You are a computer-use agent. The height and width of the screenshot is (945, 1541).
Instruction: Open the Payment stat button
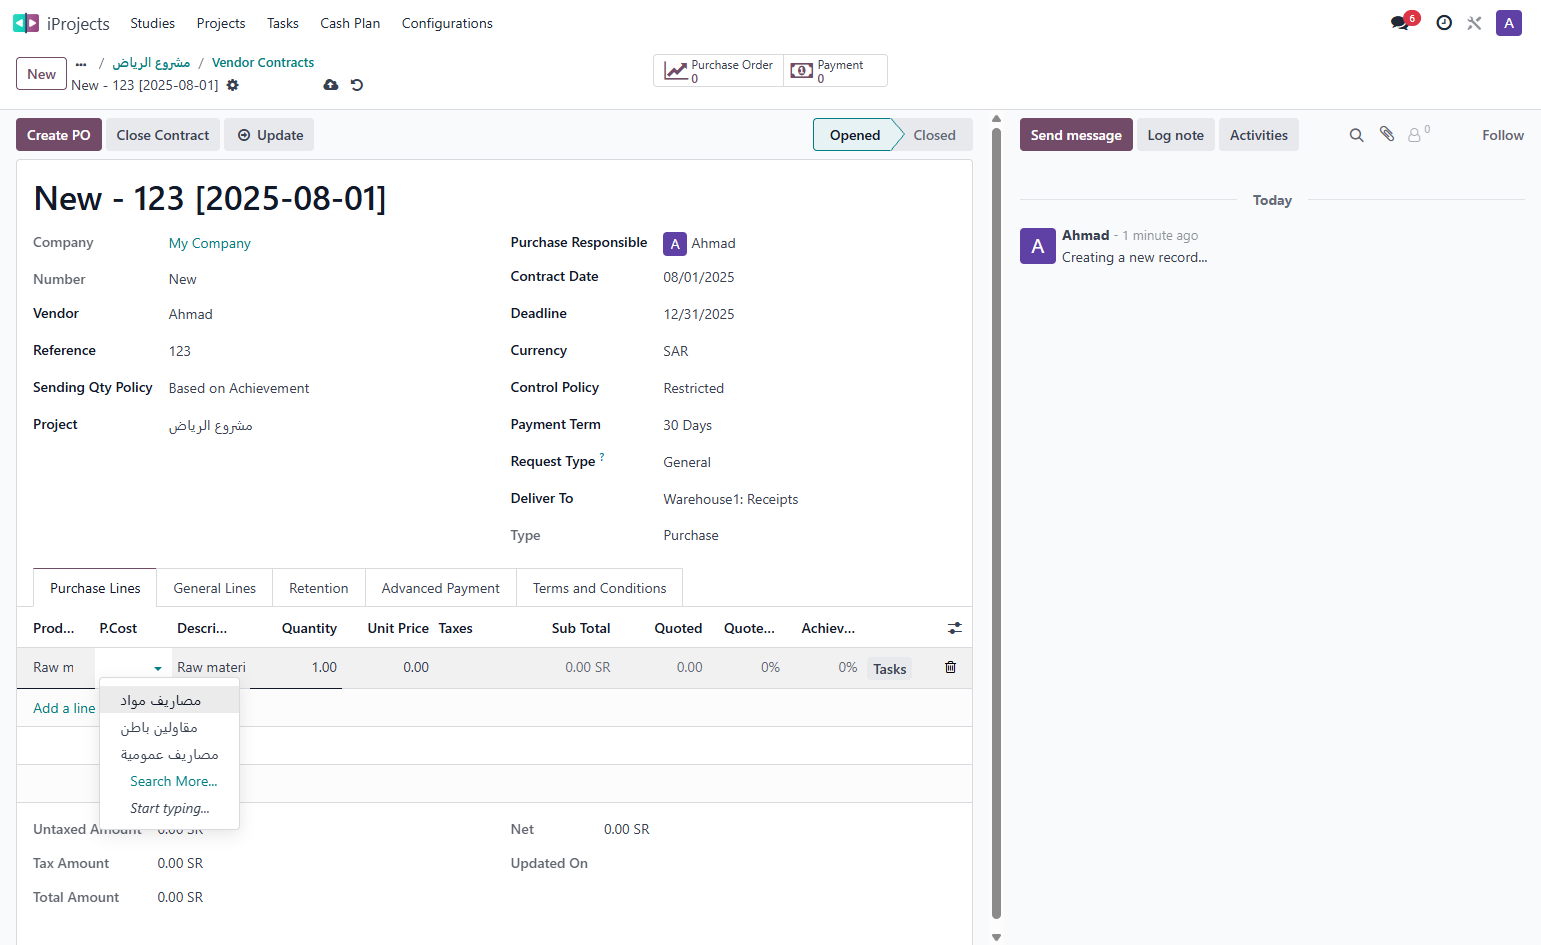tap(835, 71)
